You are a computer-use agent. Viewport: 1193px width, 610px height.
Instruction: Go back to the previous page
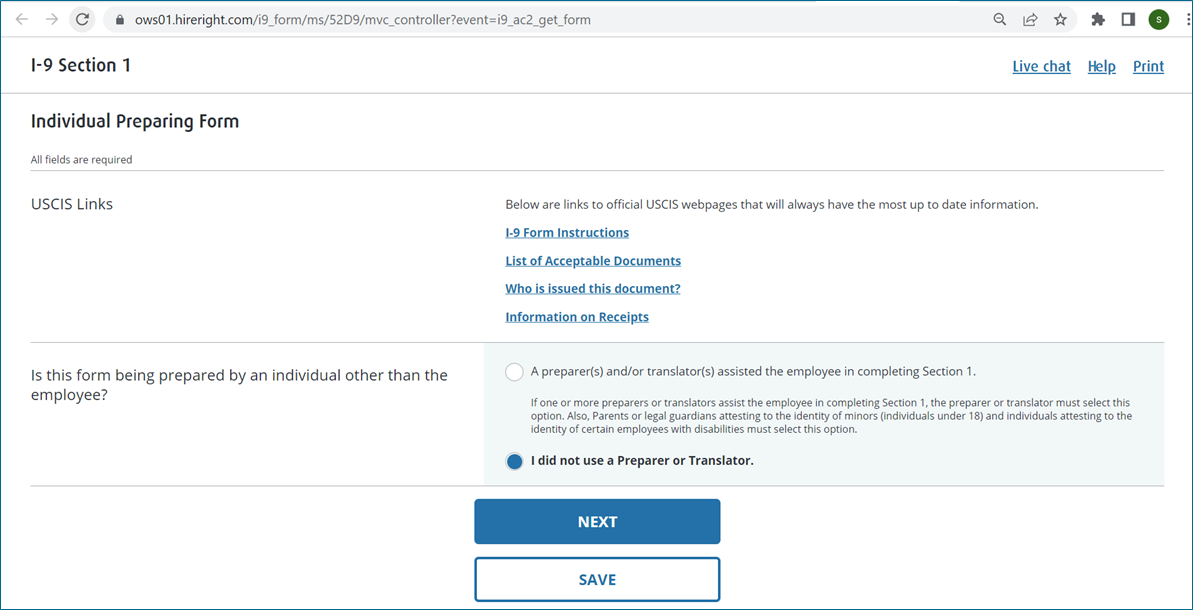tap(22, 19)
